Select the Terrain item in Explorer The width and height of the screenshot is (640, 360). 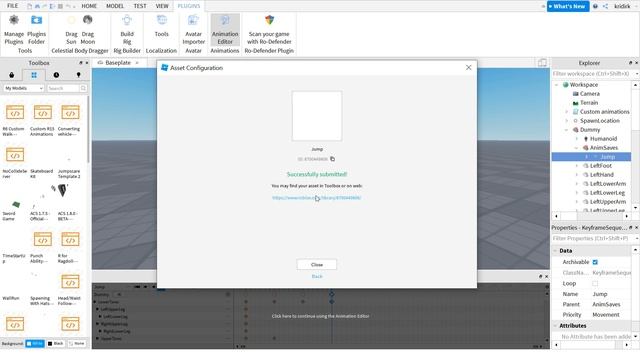[589, 103]
